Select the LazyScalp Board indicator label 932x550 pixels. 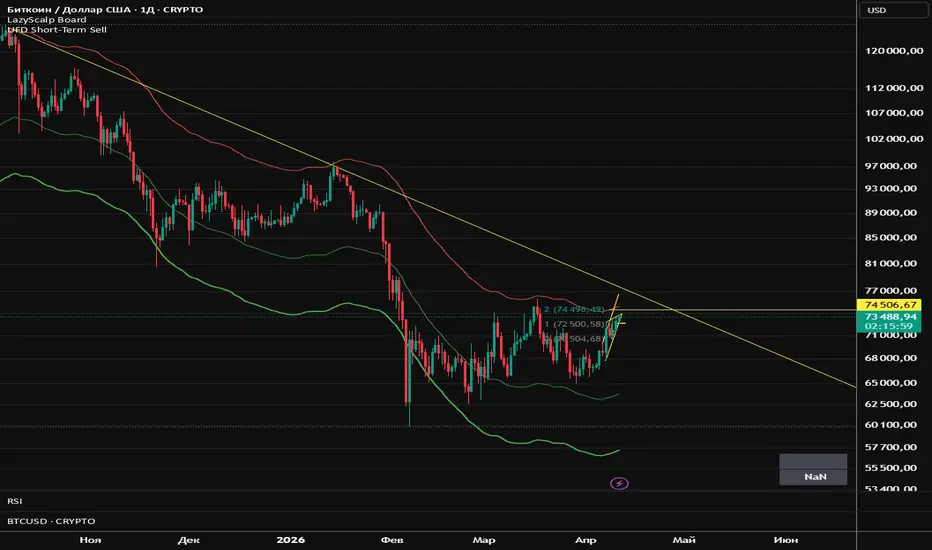point(47,20)
